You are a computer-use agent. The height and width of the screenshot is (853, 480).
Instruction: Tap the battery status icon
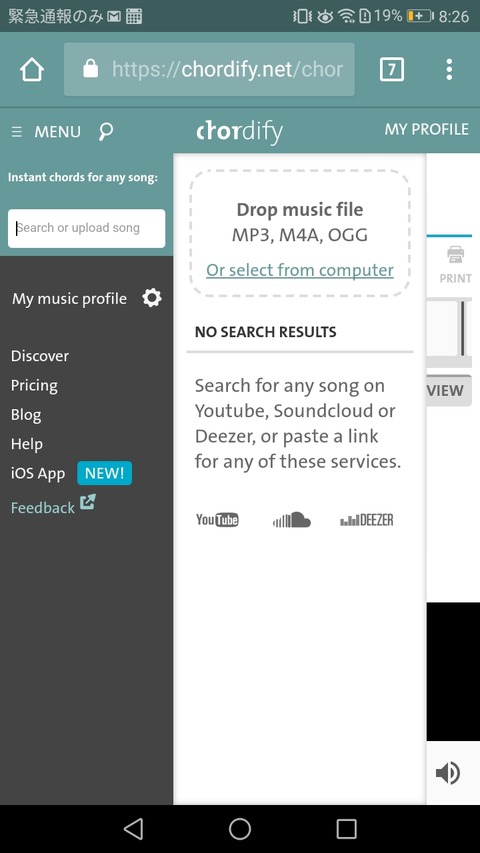click(x=420, y=16)
